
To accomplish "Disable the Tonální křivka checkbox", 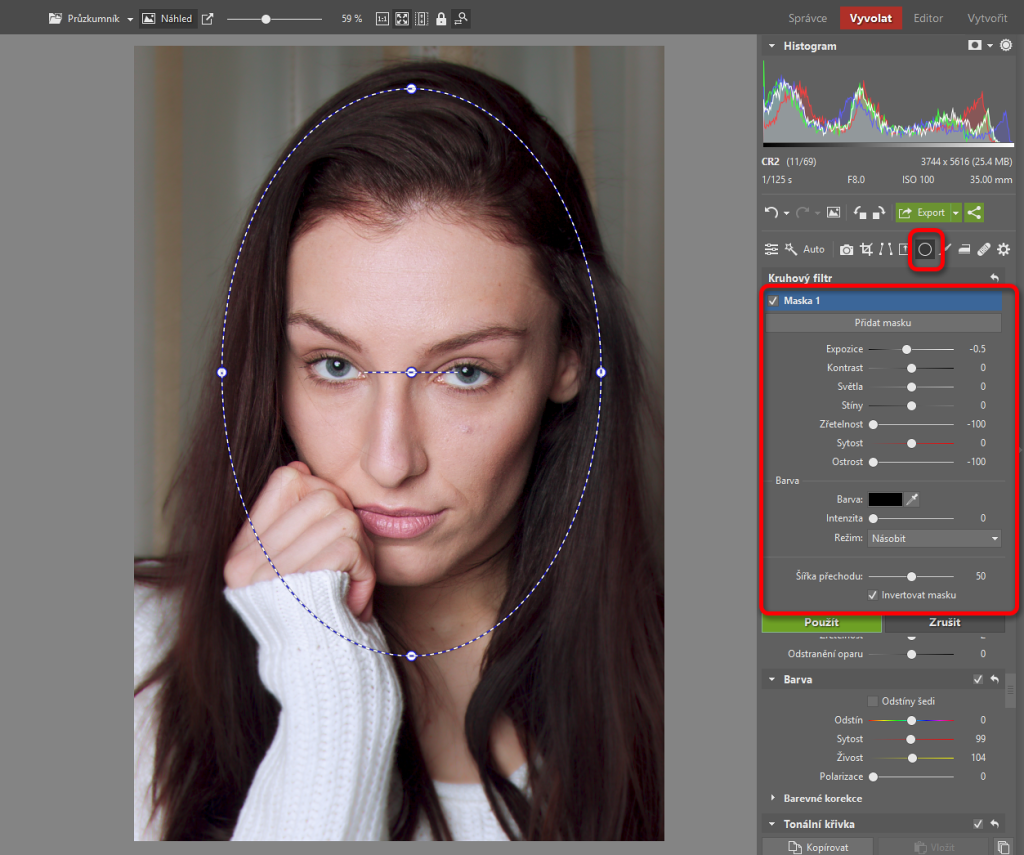I will coord(978,824).
